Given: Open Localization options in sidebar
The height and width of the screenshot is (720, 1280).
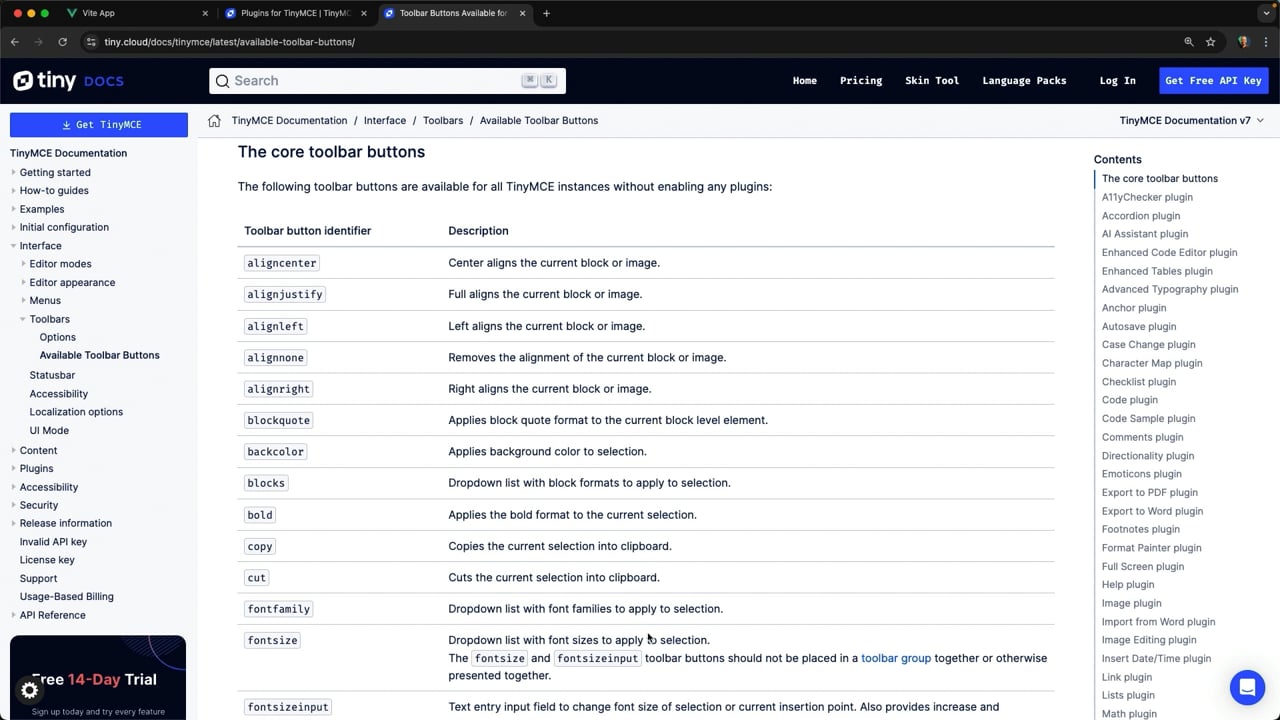Looking at the screenshot, I should [76, 412].
